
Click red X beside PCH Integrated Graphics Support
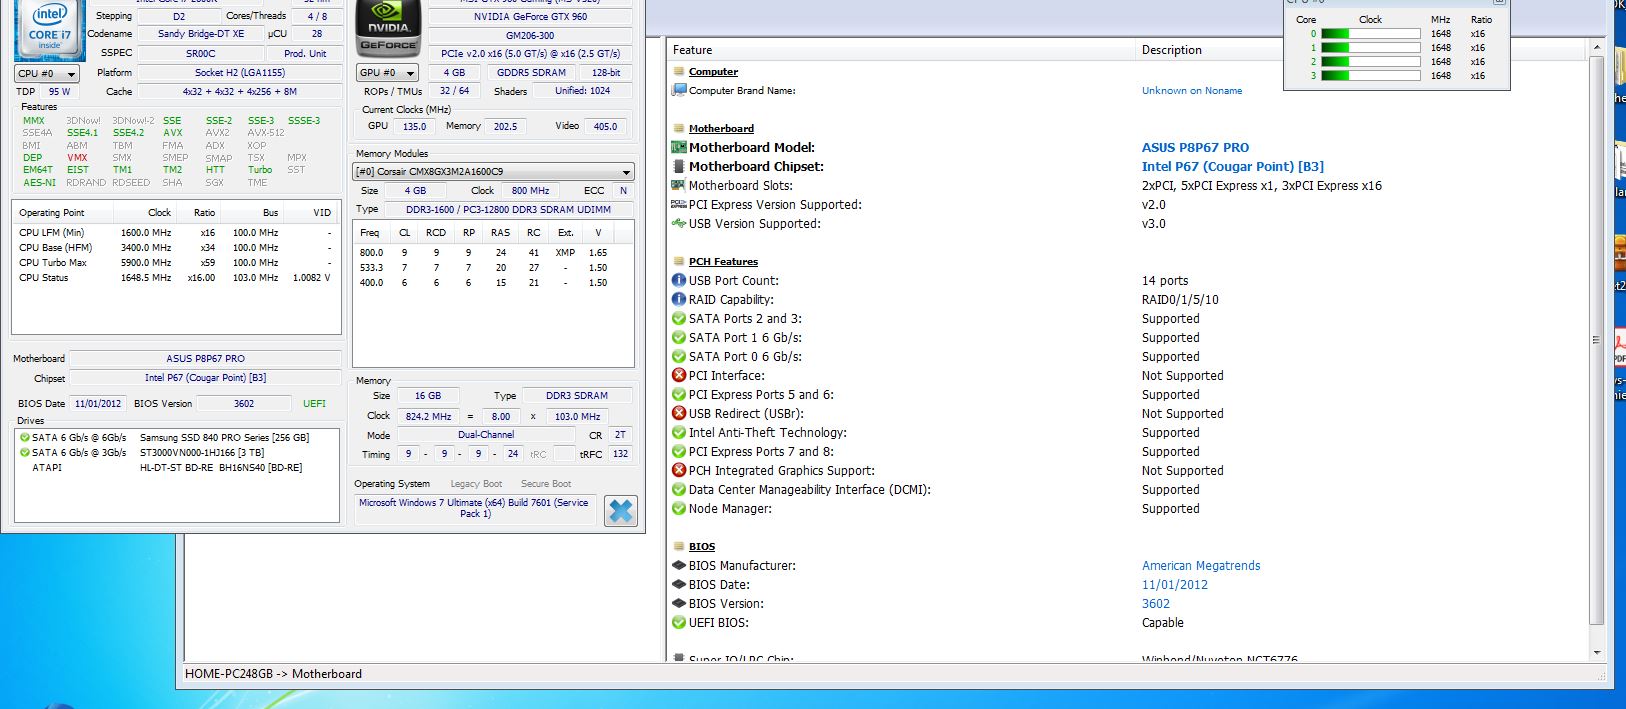[x=679, y=470]
